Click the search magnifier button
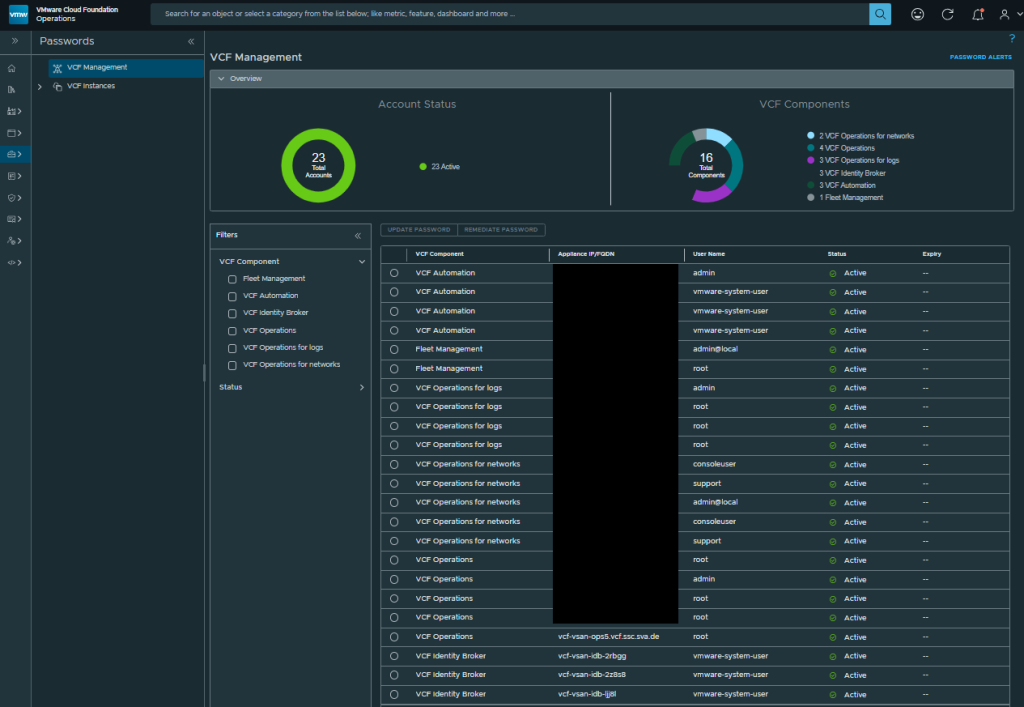The height and width of the screenshot is (707, 1024). pos(879,14)
